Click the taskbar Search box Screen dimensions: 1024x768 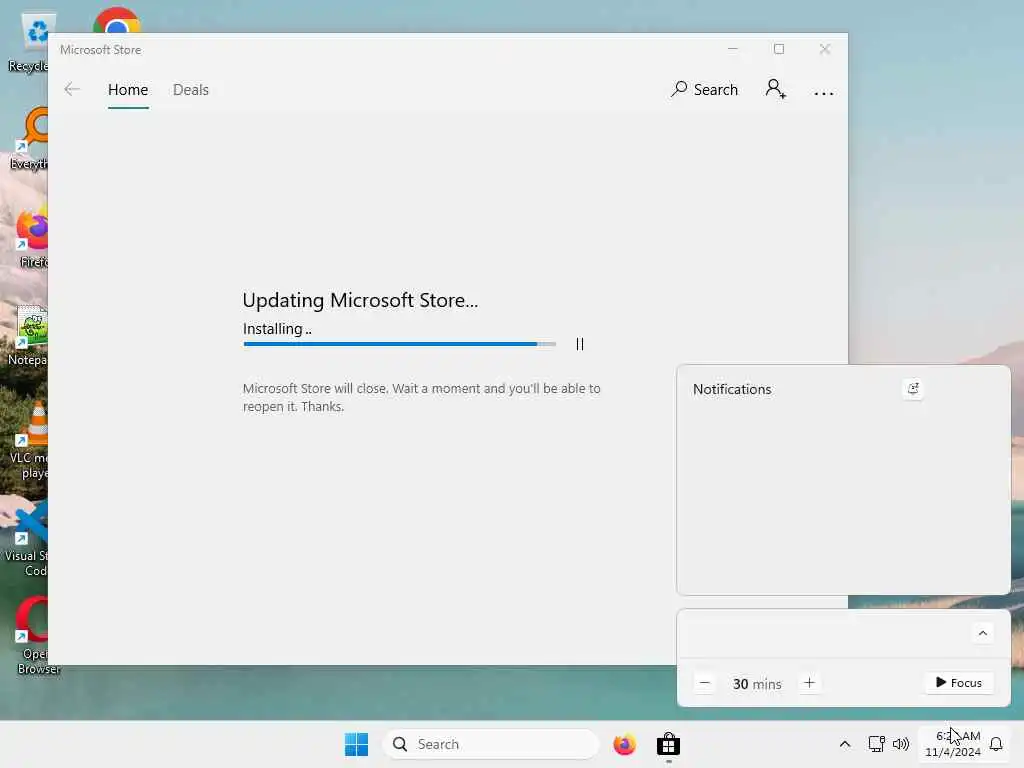click(490, 744)
